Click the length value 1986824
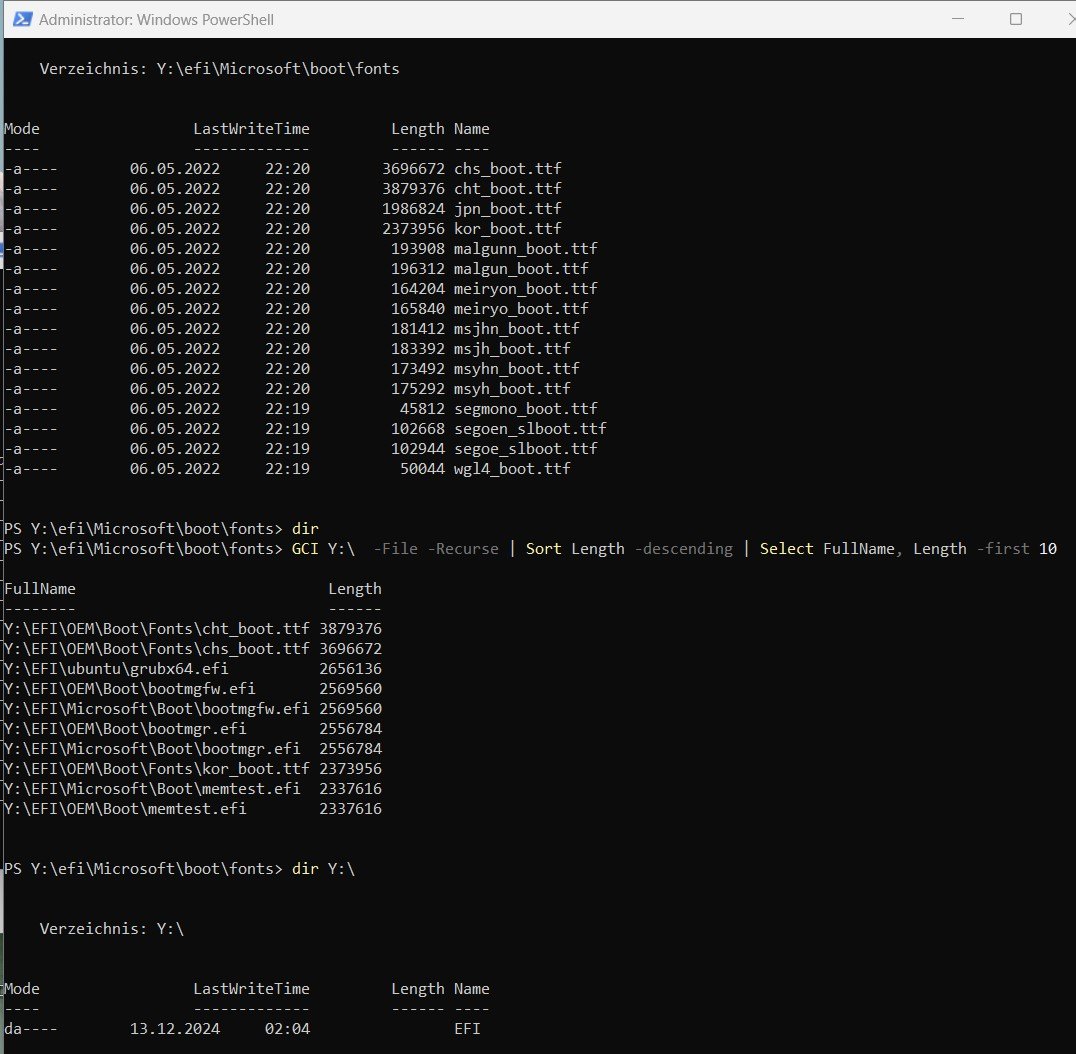 point(413,209)
